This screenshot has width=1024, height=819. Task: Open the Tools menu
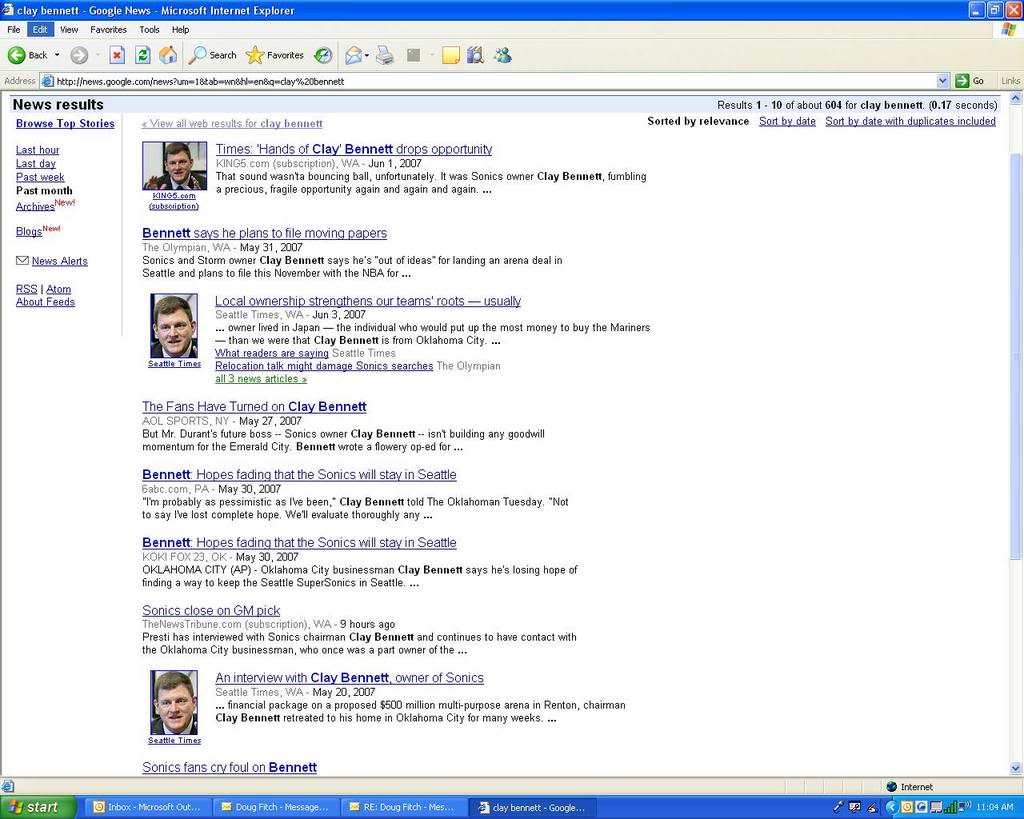[149, 30]
